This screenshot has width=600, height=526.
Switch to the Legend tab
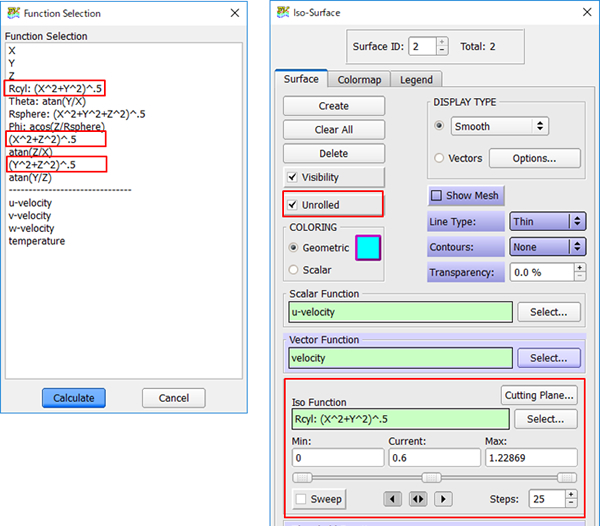tap(415, 80)
